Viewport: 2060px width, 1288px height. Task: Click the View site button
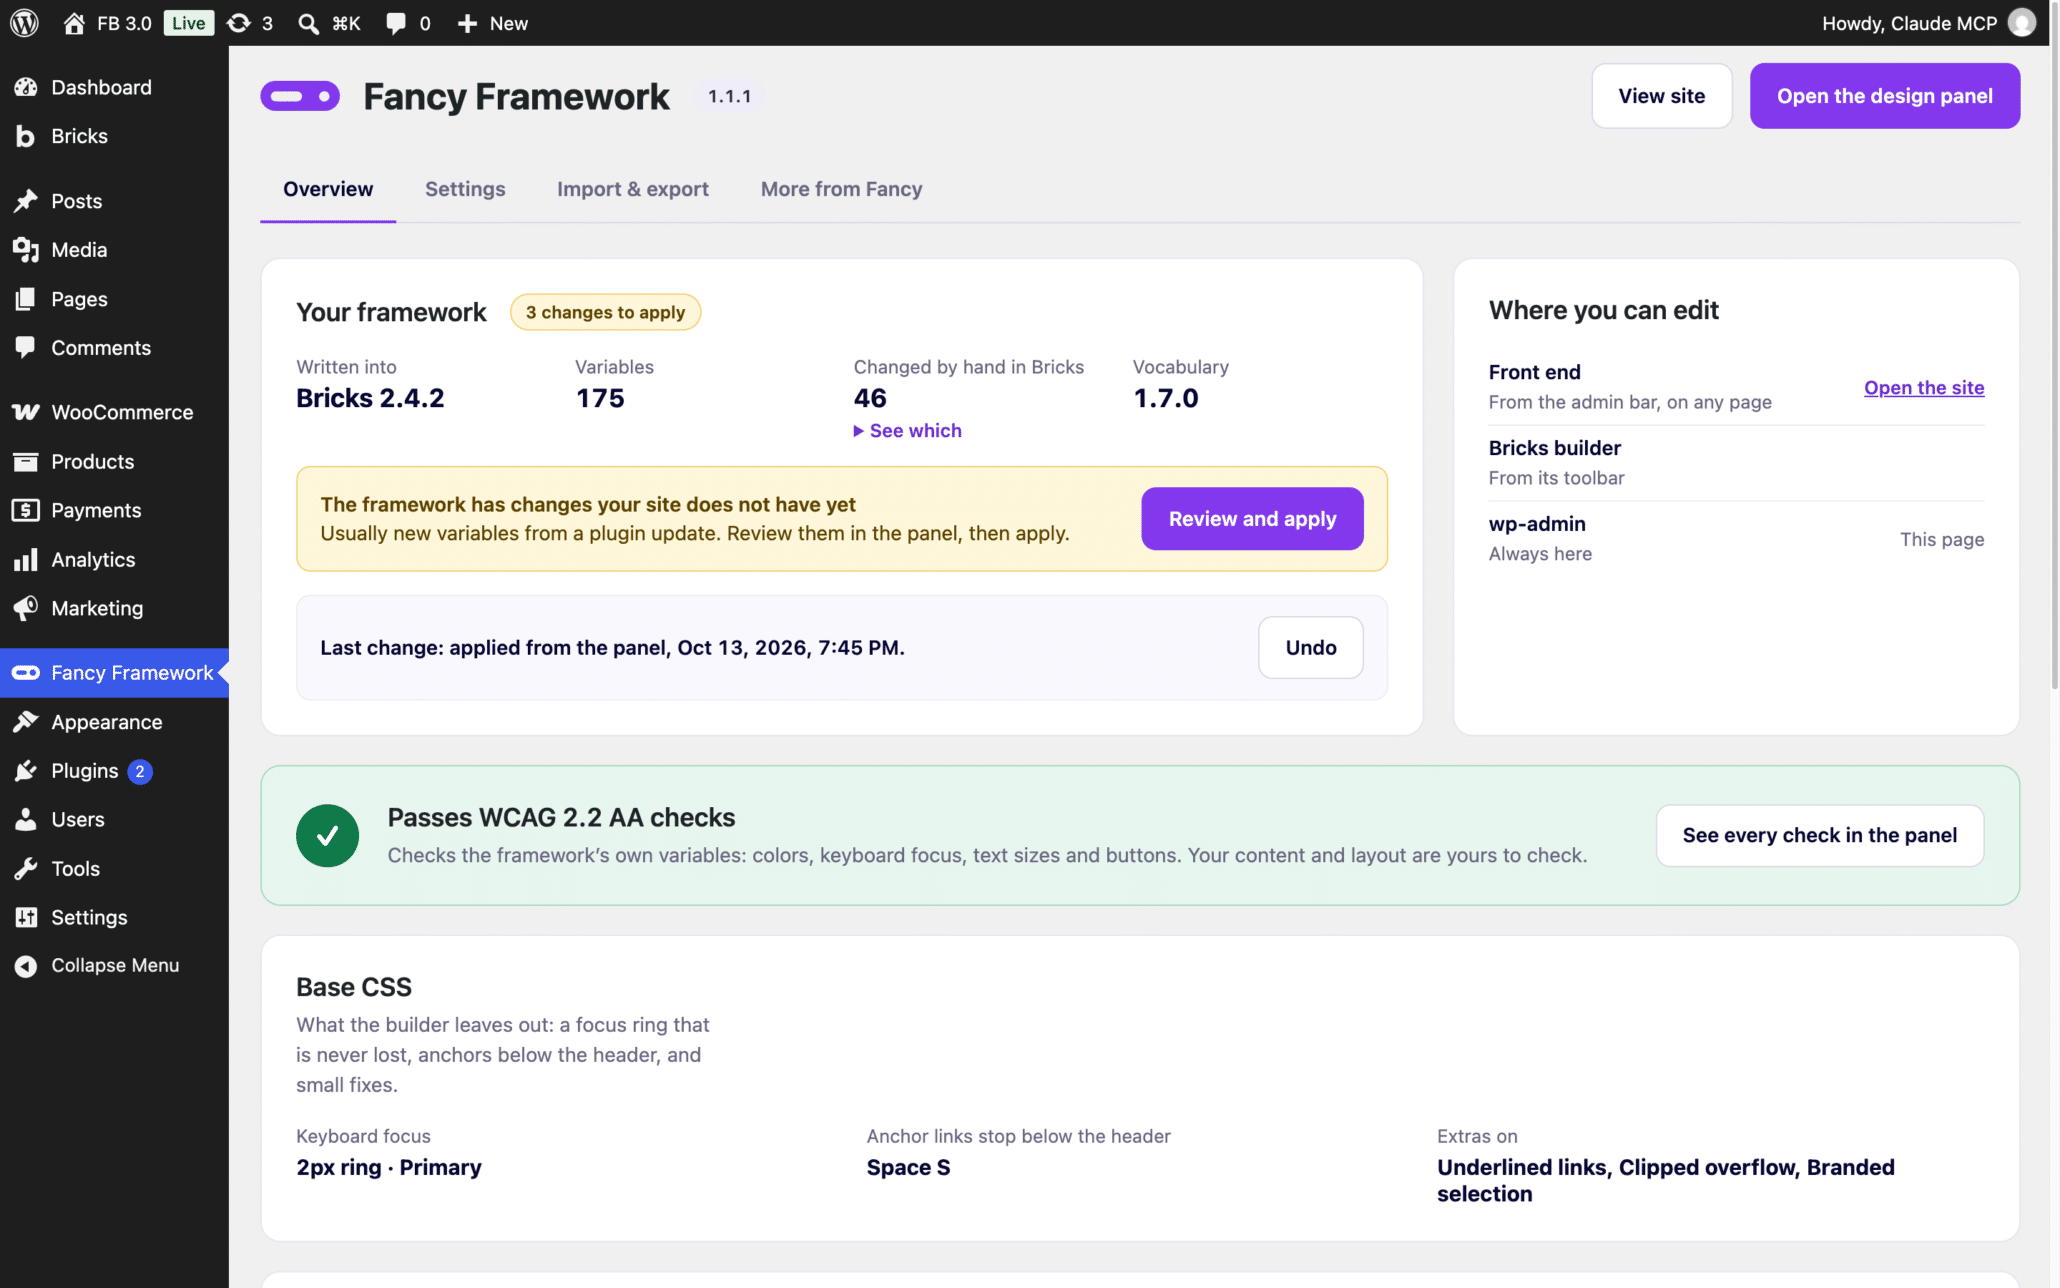click(1662, 96)
